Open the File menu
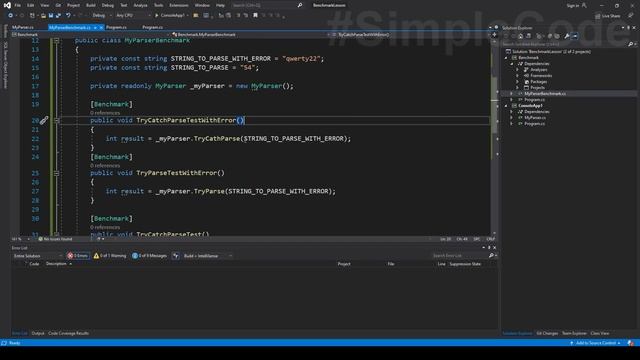 click(18, 5)
